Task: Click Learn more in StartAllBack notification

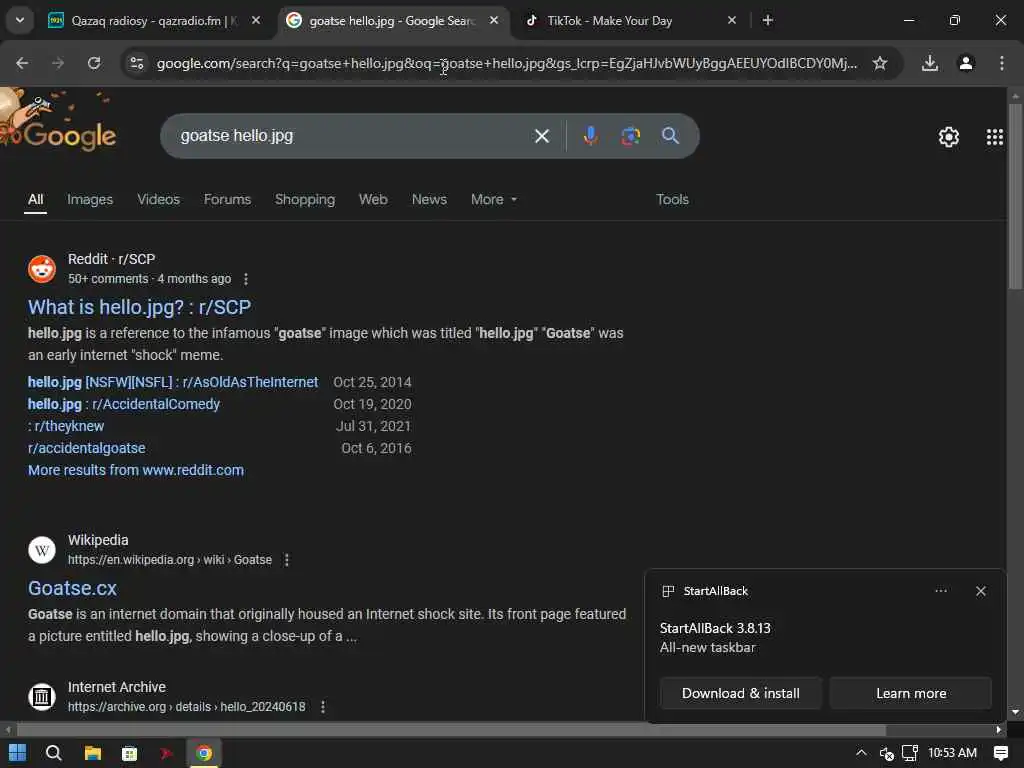Action: 910,693
